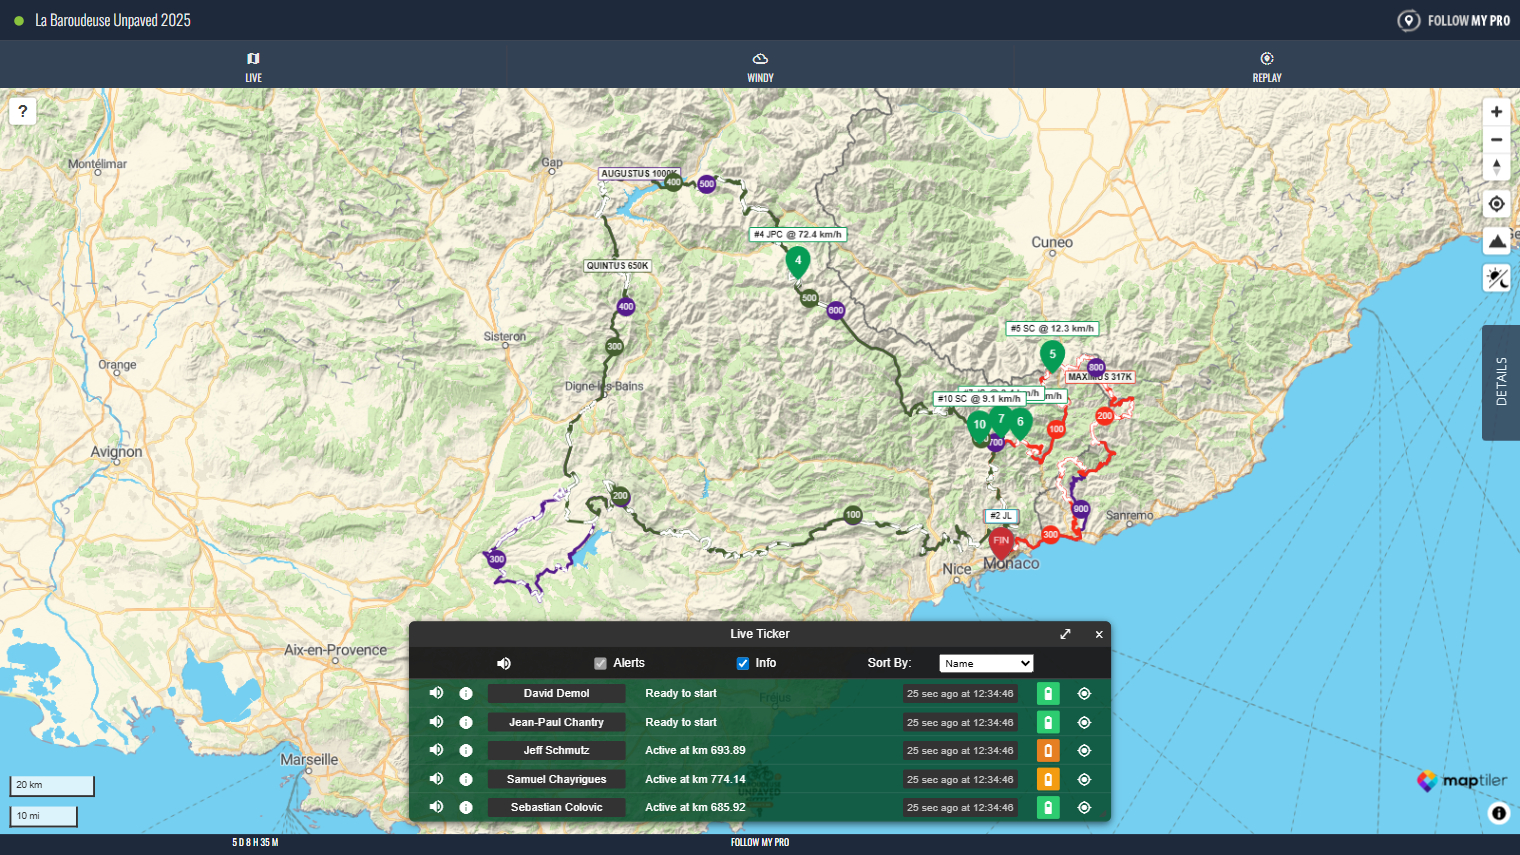This screenshot has height=855, width=1520.
Task: Toggle the Alerts checkbox
Action: pos(600,663)
